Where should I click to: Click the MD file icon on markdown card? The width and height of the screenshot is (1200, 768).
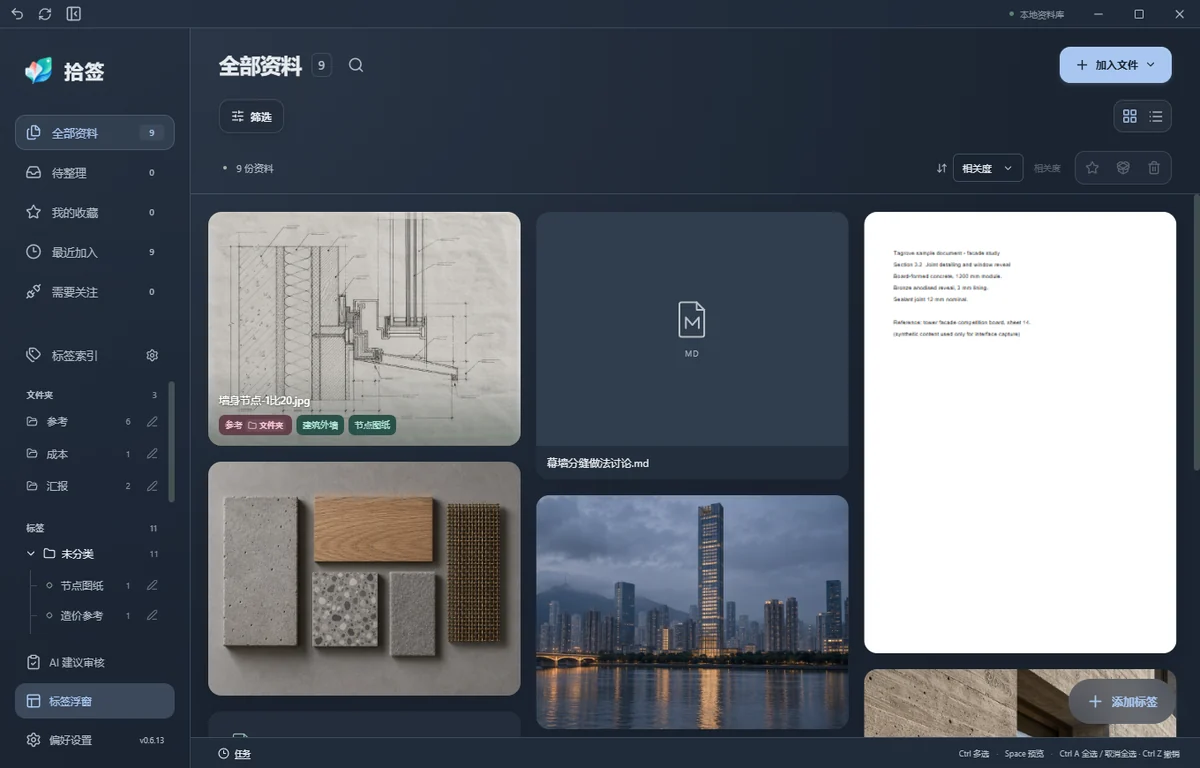pyautogui.click(x=692, y=320)
